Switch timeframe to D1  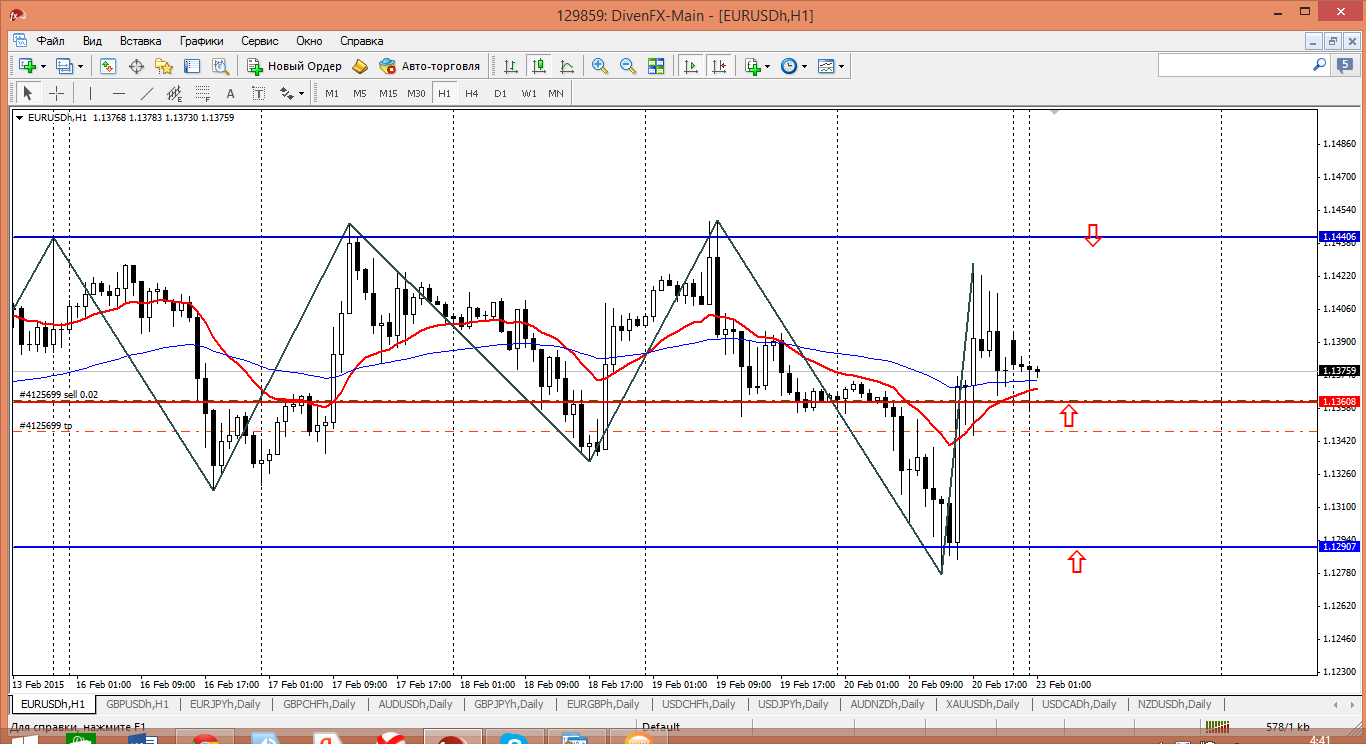pos(500,93)
